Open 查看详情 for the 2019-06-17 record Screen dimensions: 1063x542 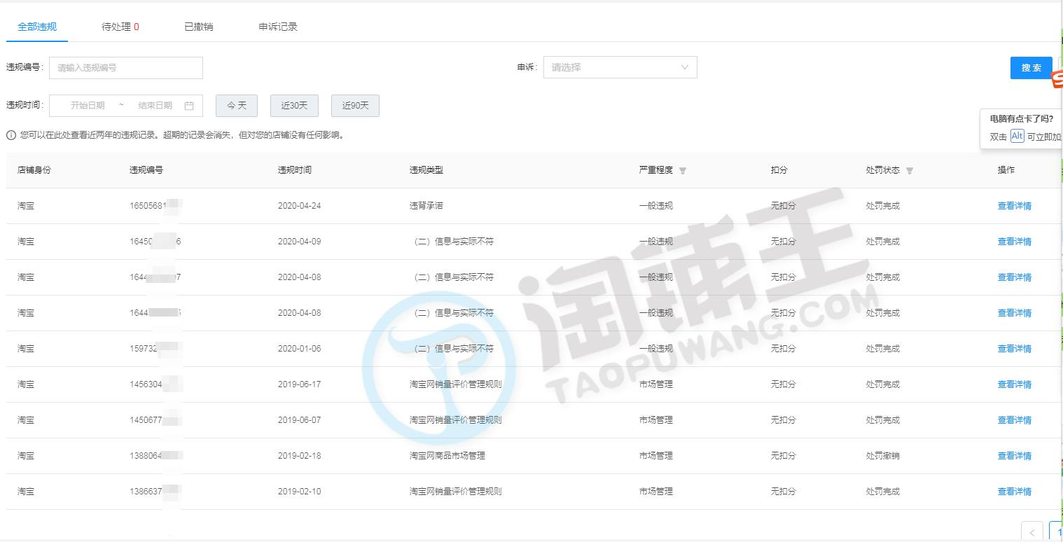tap(1013, 385)
